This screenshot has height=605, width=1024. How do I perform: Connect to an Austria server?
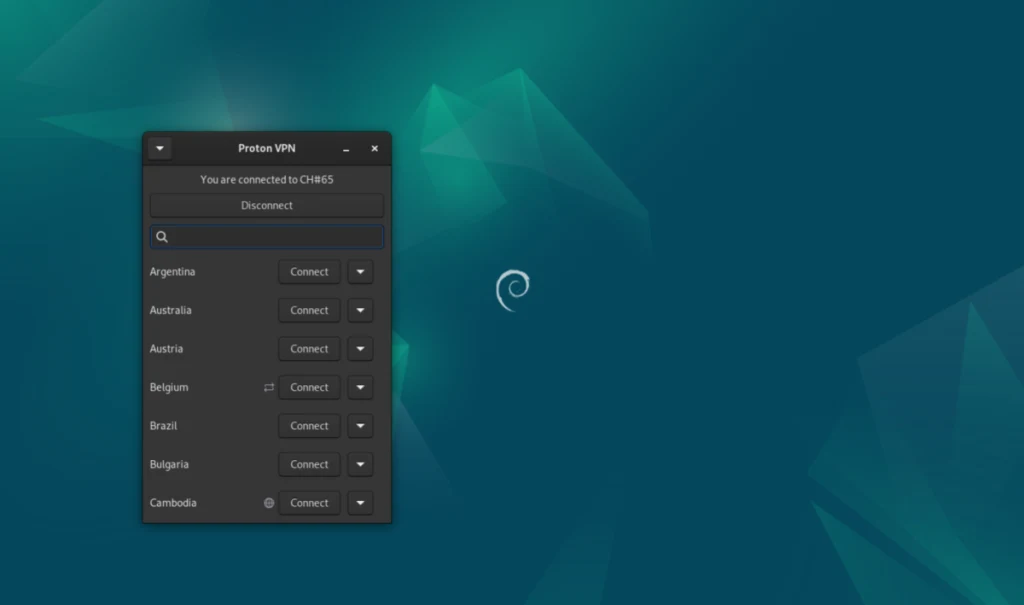(x=309, y=348)
